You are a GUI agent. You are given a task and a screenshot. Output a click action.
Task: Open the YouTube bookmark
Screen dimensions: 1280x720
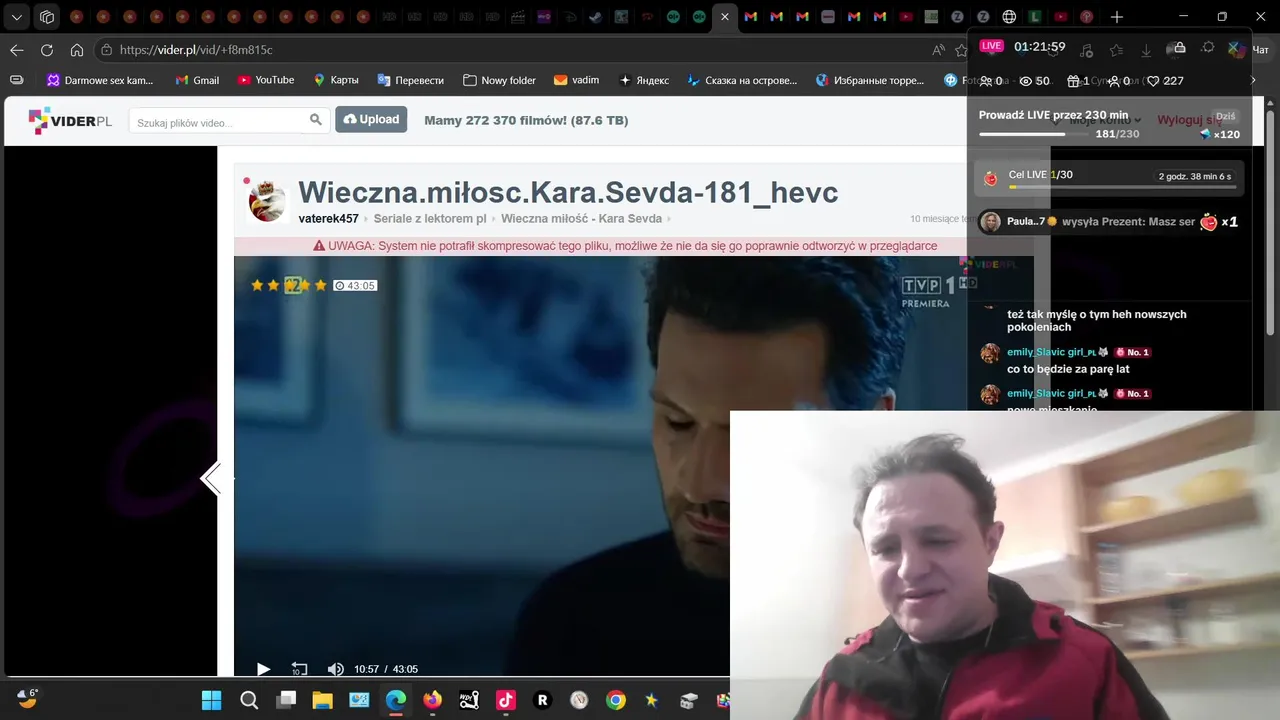(x=266, y=80)
